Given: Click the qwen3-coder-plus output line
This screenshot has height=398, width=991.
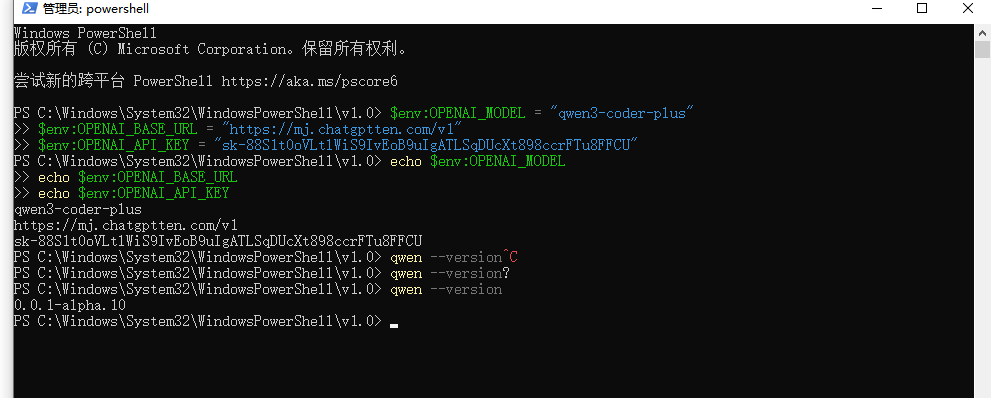Looking at the screenshot, I should pyautogui.click(x=77, y=209).
